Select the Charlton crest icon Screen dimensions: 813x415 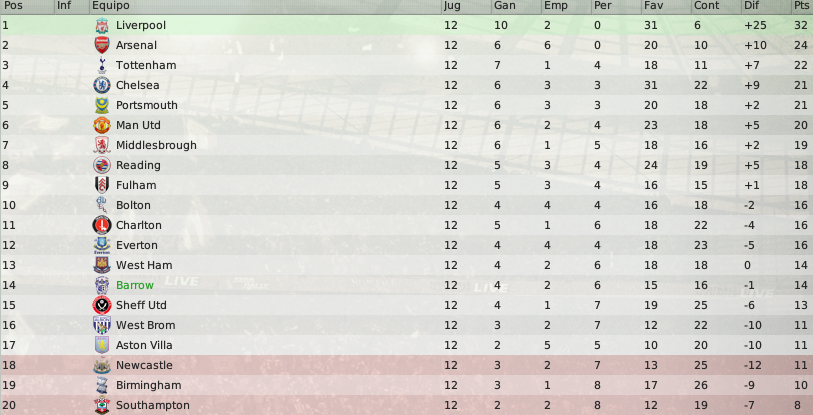102,225
